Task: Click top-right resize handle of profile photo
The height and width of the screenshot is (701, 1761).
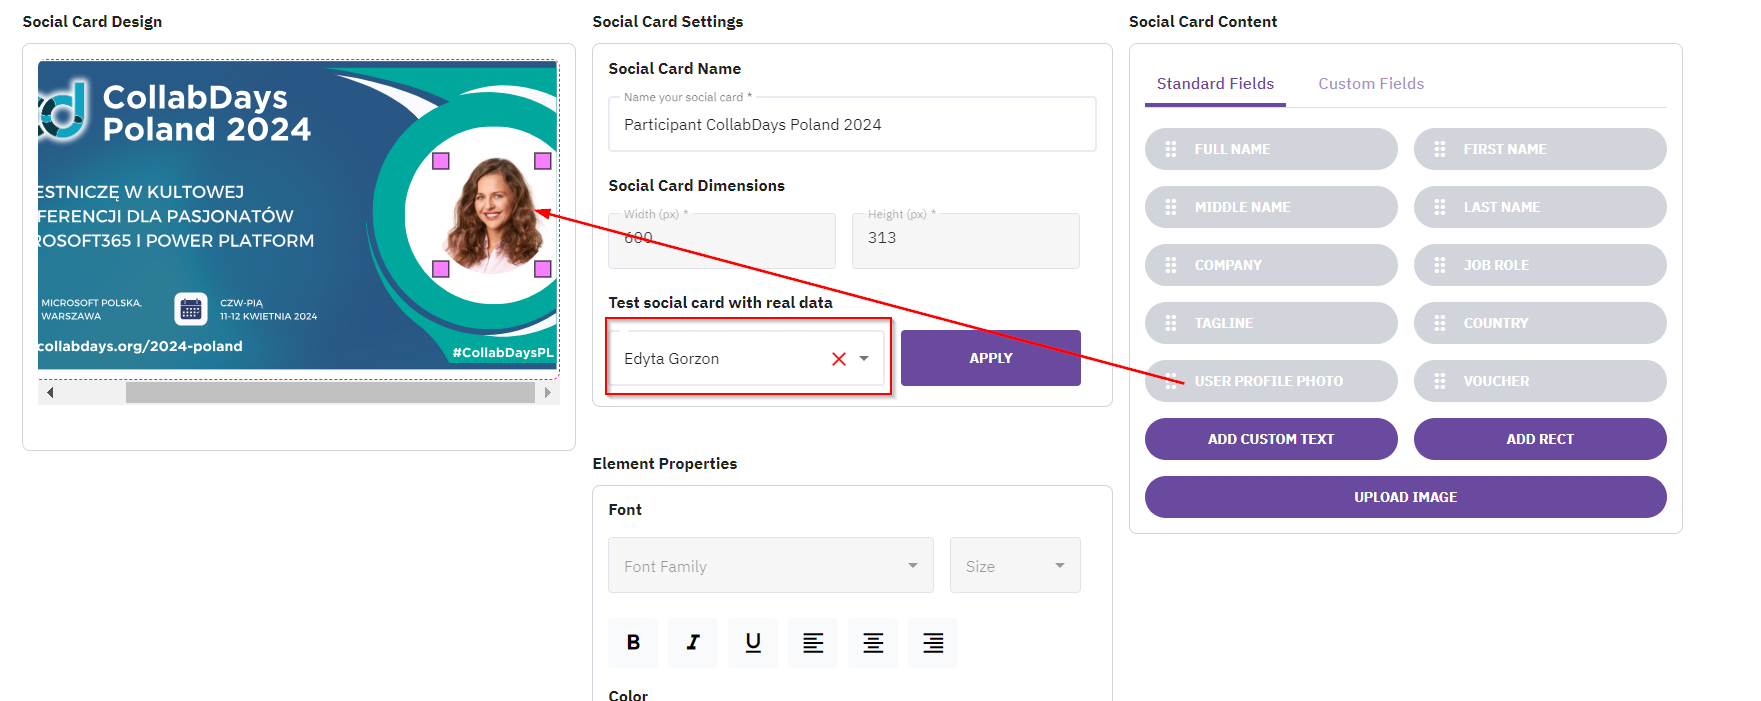Action: coord(543,161)
